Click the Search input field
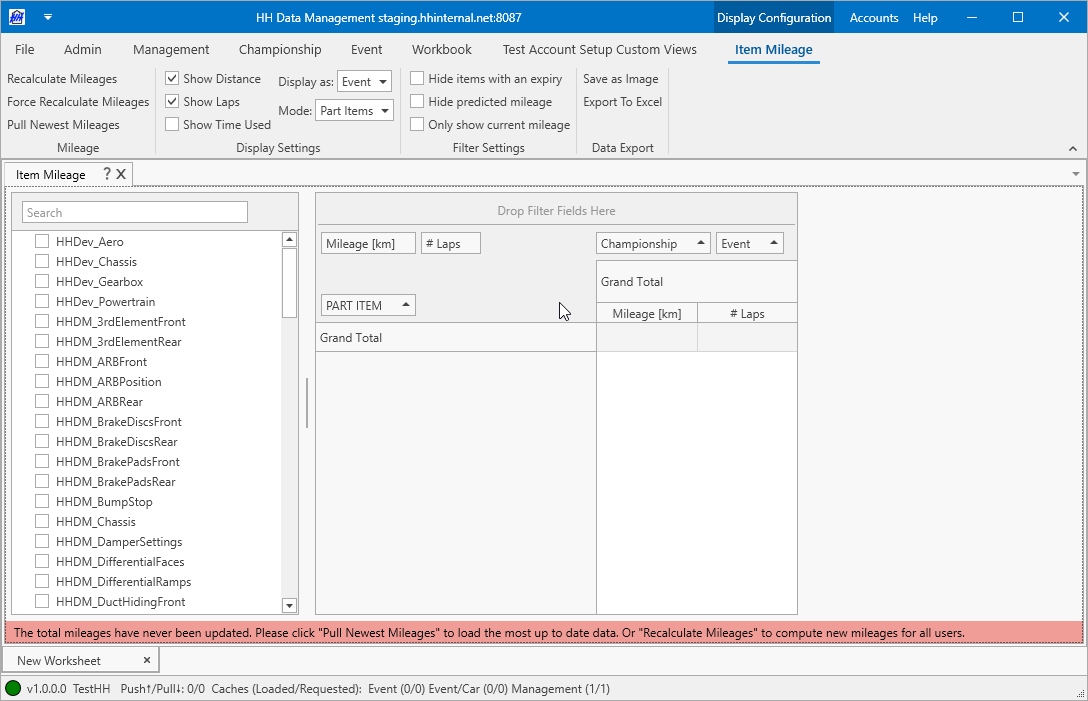 click(135, 212)
